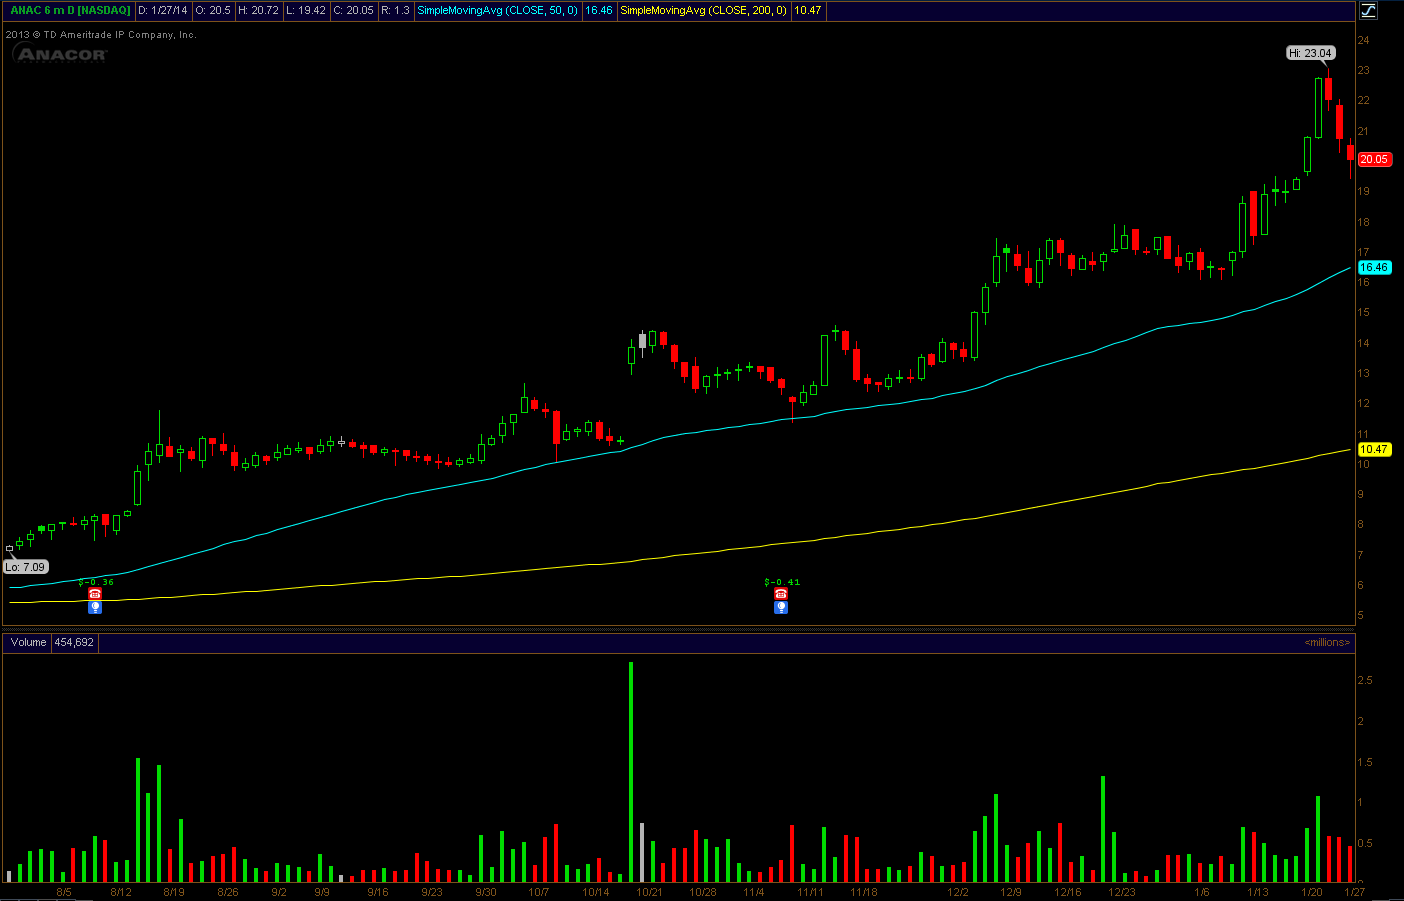Image resolution: width=1404 pixels, height=901 pixels.
Task: Click the red earnings phone icon near 11/11
Action: coord(781,594)
